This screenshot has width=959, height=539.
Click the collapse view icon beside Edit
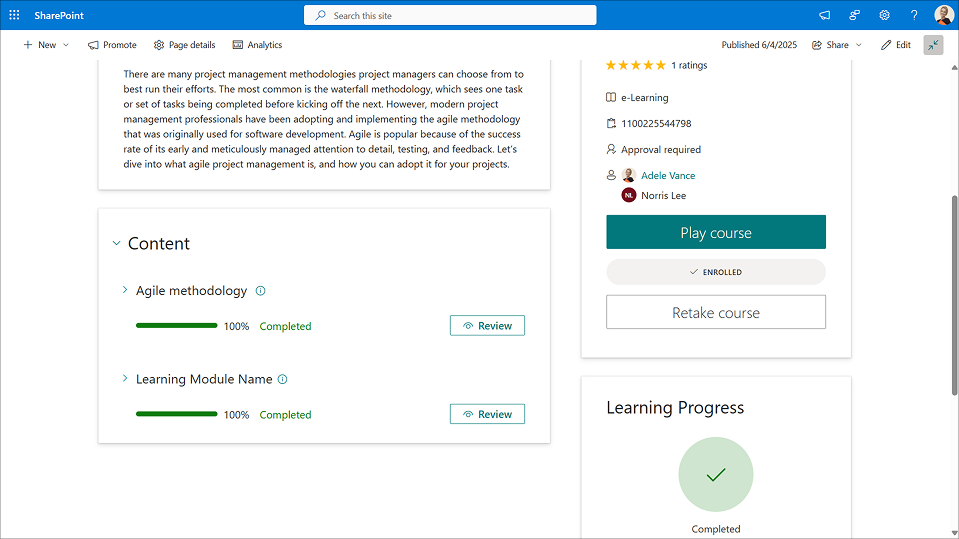click(x=933, y=45)
